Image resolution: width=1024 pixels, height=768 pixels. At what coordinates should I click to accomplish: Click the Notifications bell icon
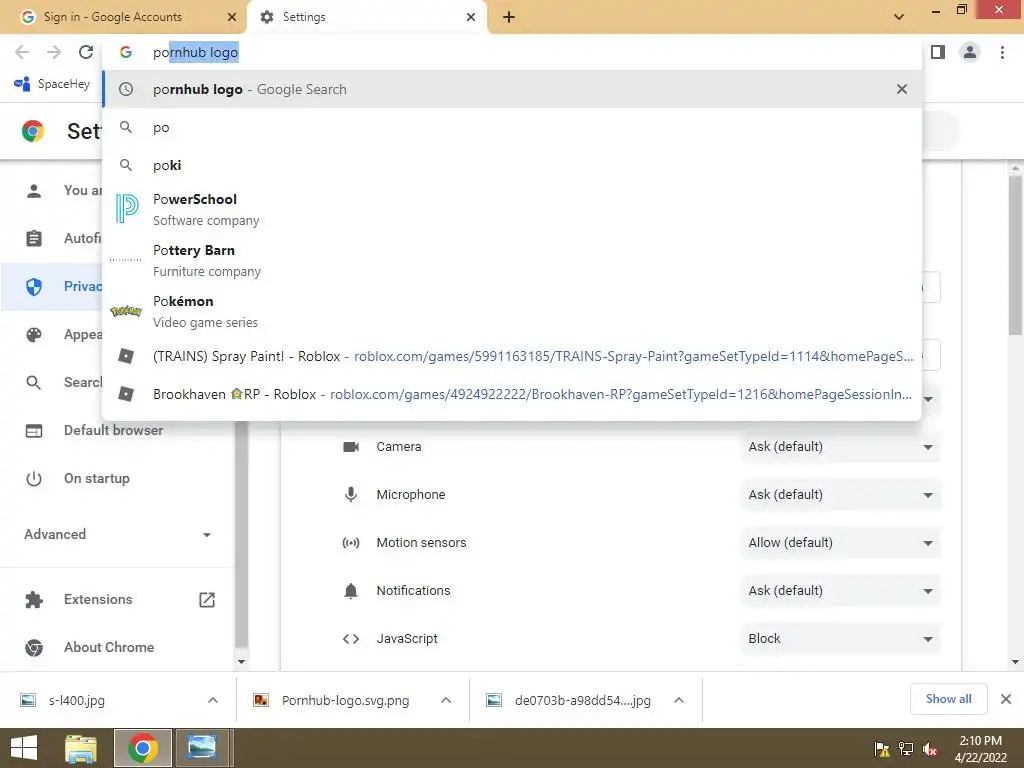coord(351,591)
